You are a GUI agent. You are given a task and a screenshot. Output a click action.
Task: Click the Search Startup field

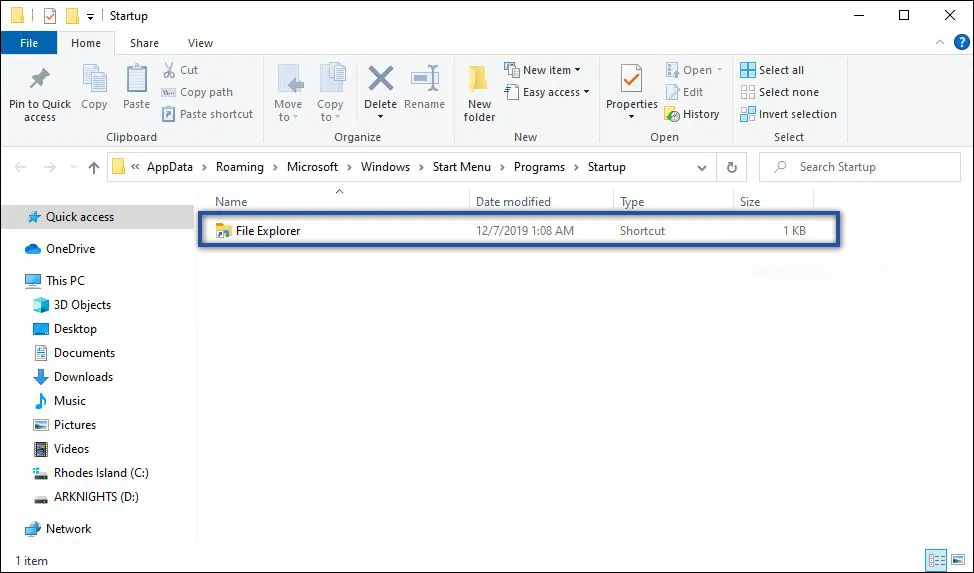[860, 167]
